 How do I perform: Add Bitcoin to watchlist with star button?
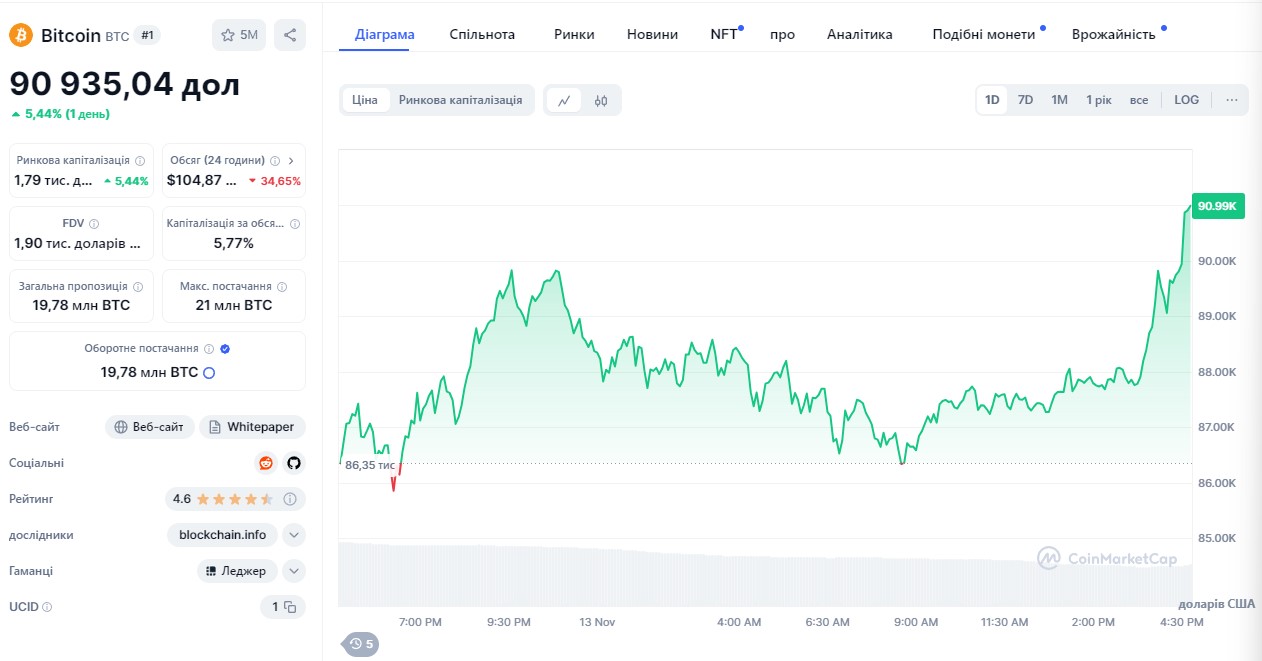click(239, 35)
